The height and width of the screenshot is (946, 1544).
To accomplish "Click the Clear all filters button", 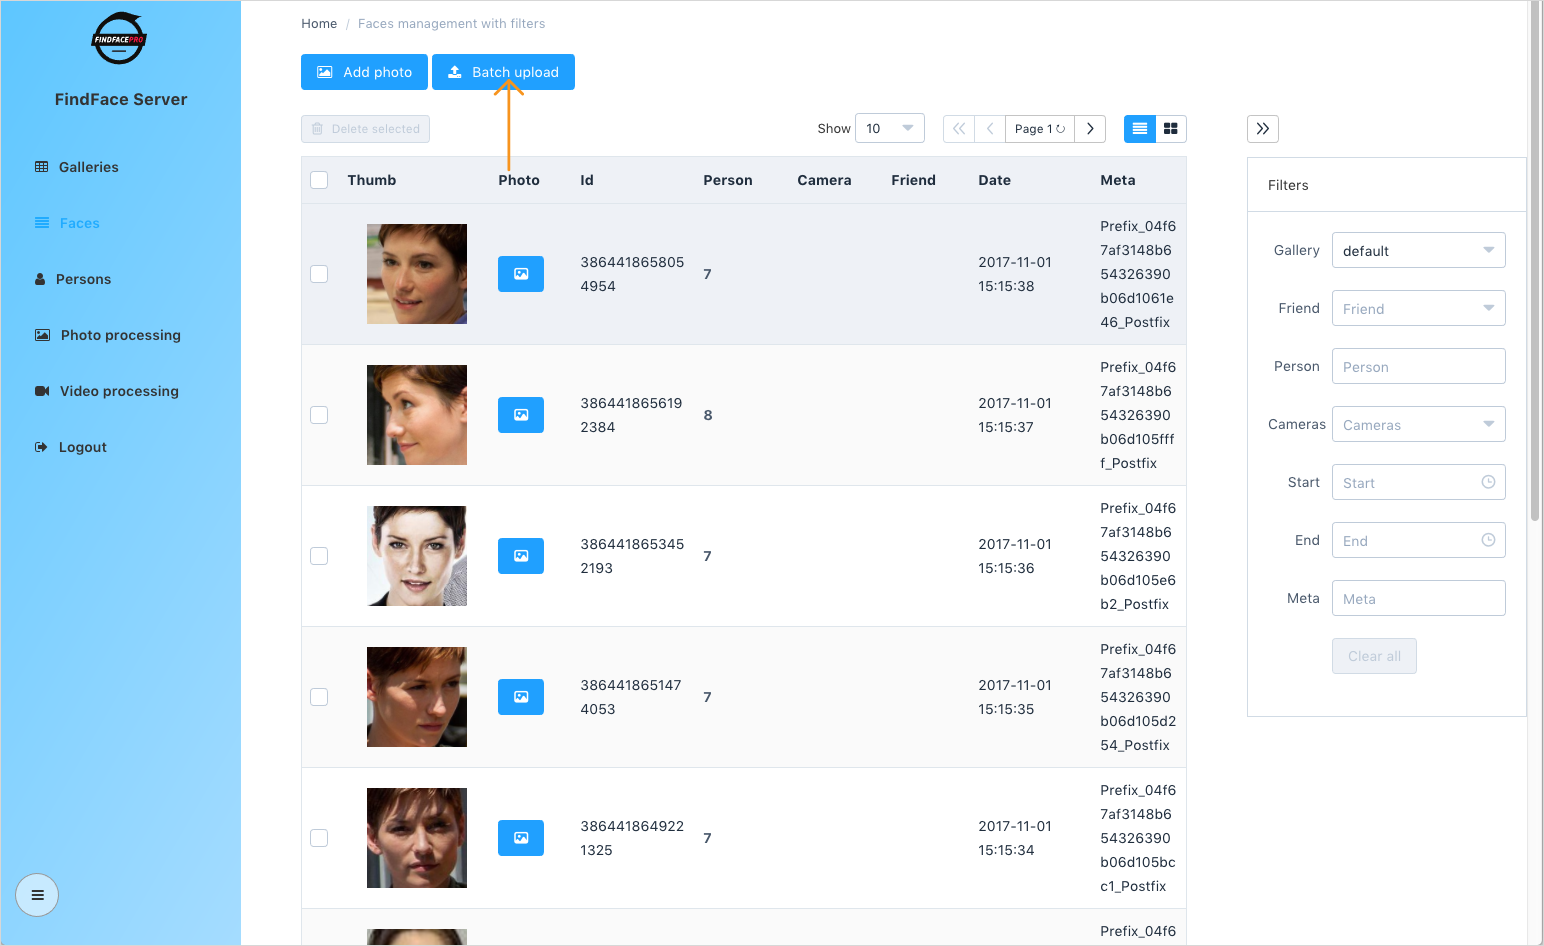I will click(x=1374, y=656).
